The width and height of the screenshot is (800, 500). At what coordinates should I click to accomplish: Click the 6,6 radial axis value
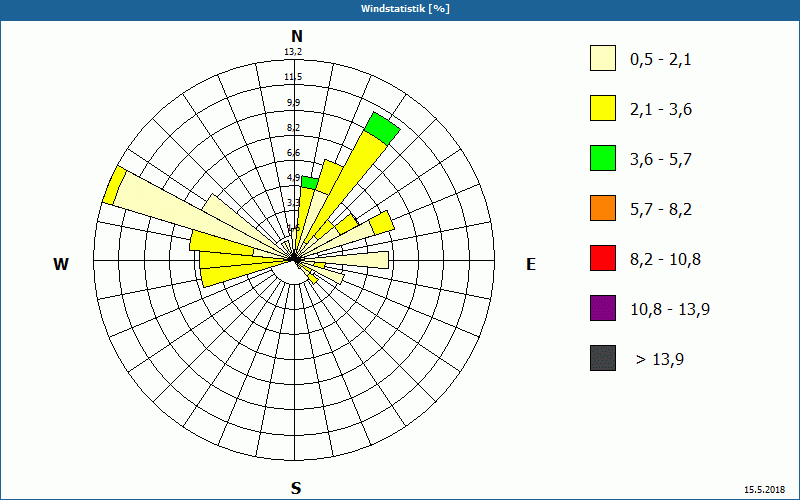[293, 153]
